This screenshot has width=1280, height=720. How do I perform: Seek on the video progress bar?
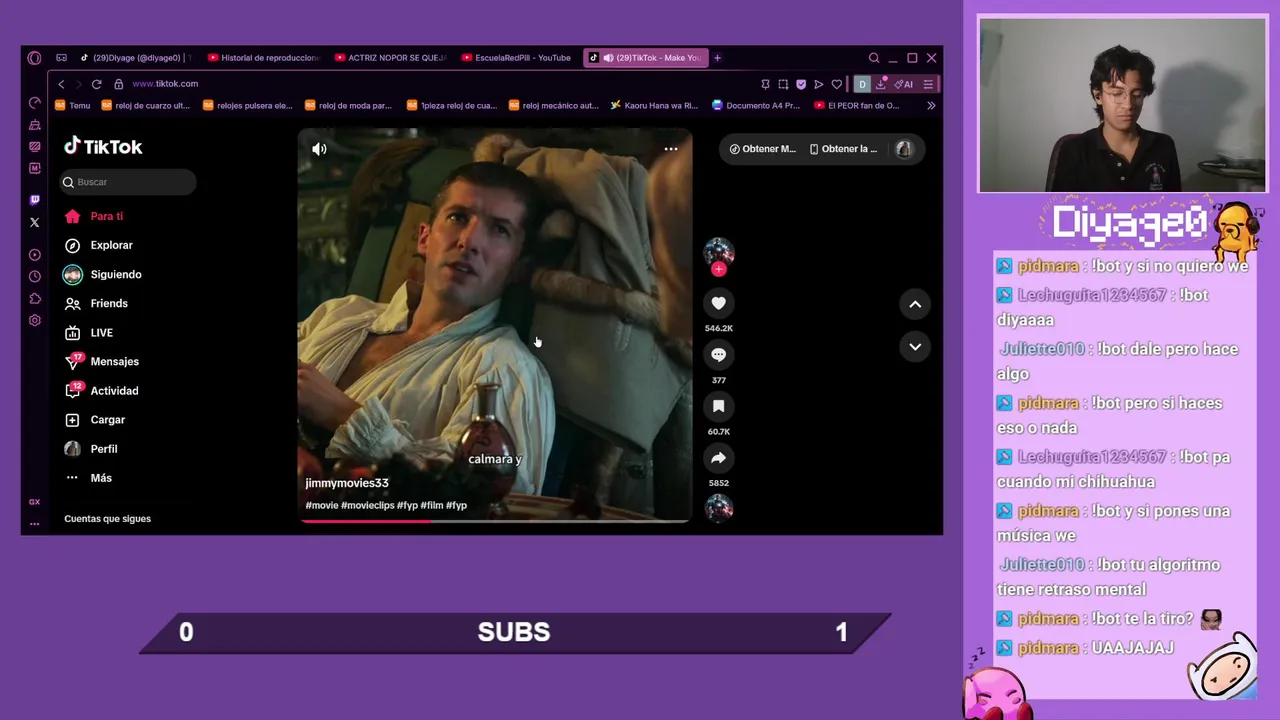pyautogui.click(x=495, y=520)
